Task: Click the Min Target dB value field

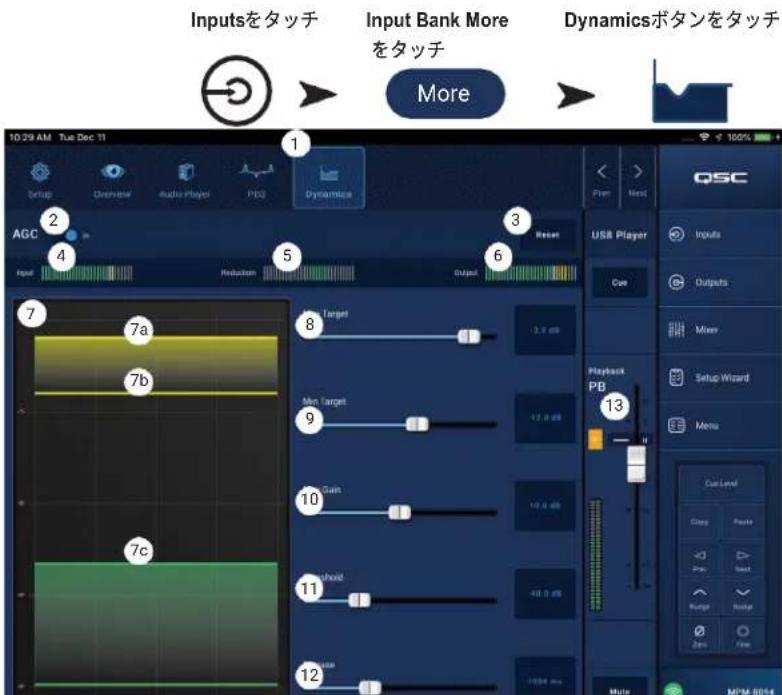Action: click(545, 418)
